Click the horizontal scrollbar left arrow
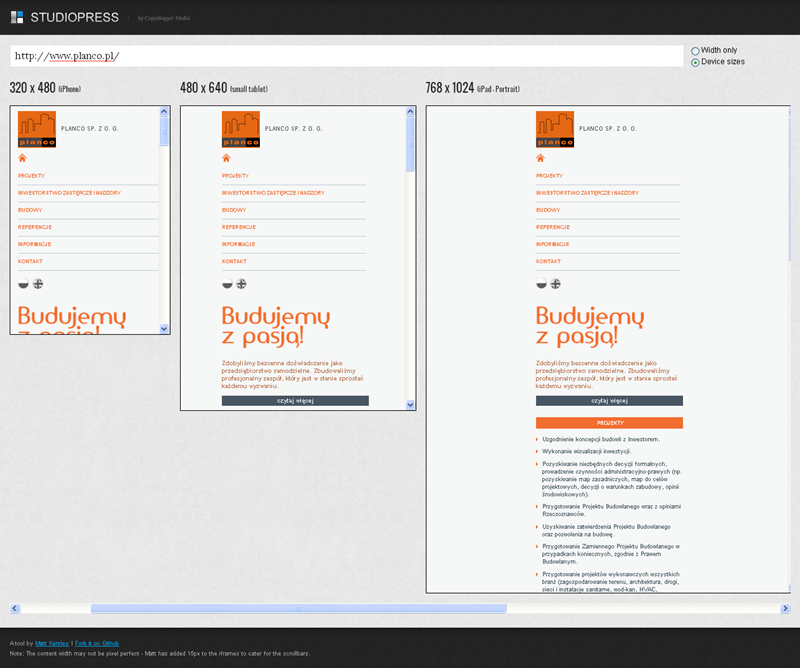Viewport: 800px width, 668px height. click(x=15, y=608)
